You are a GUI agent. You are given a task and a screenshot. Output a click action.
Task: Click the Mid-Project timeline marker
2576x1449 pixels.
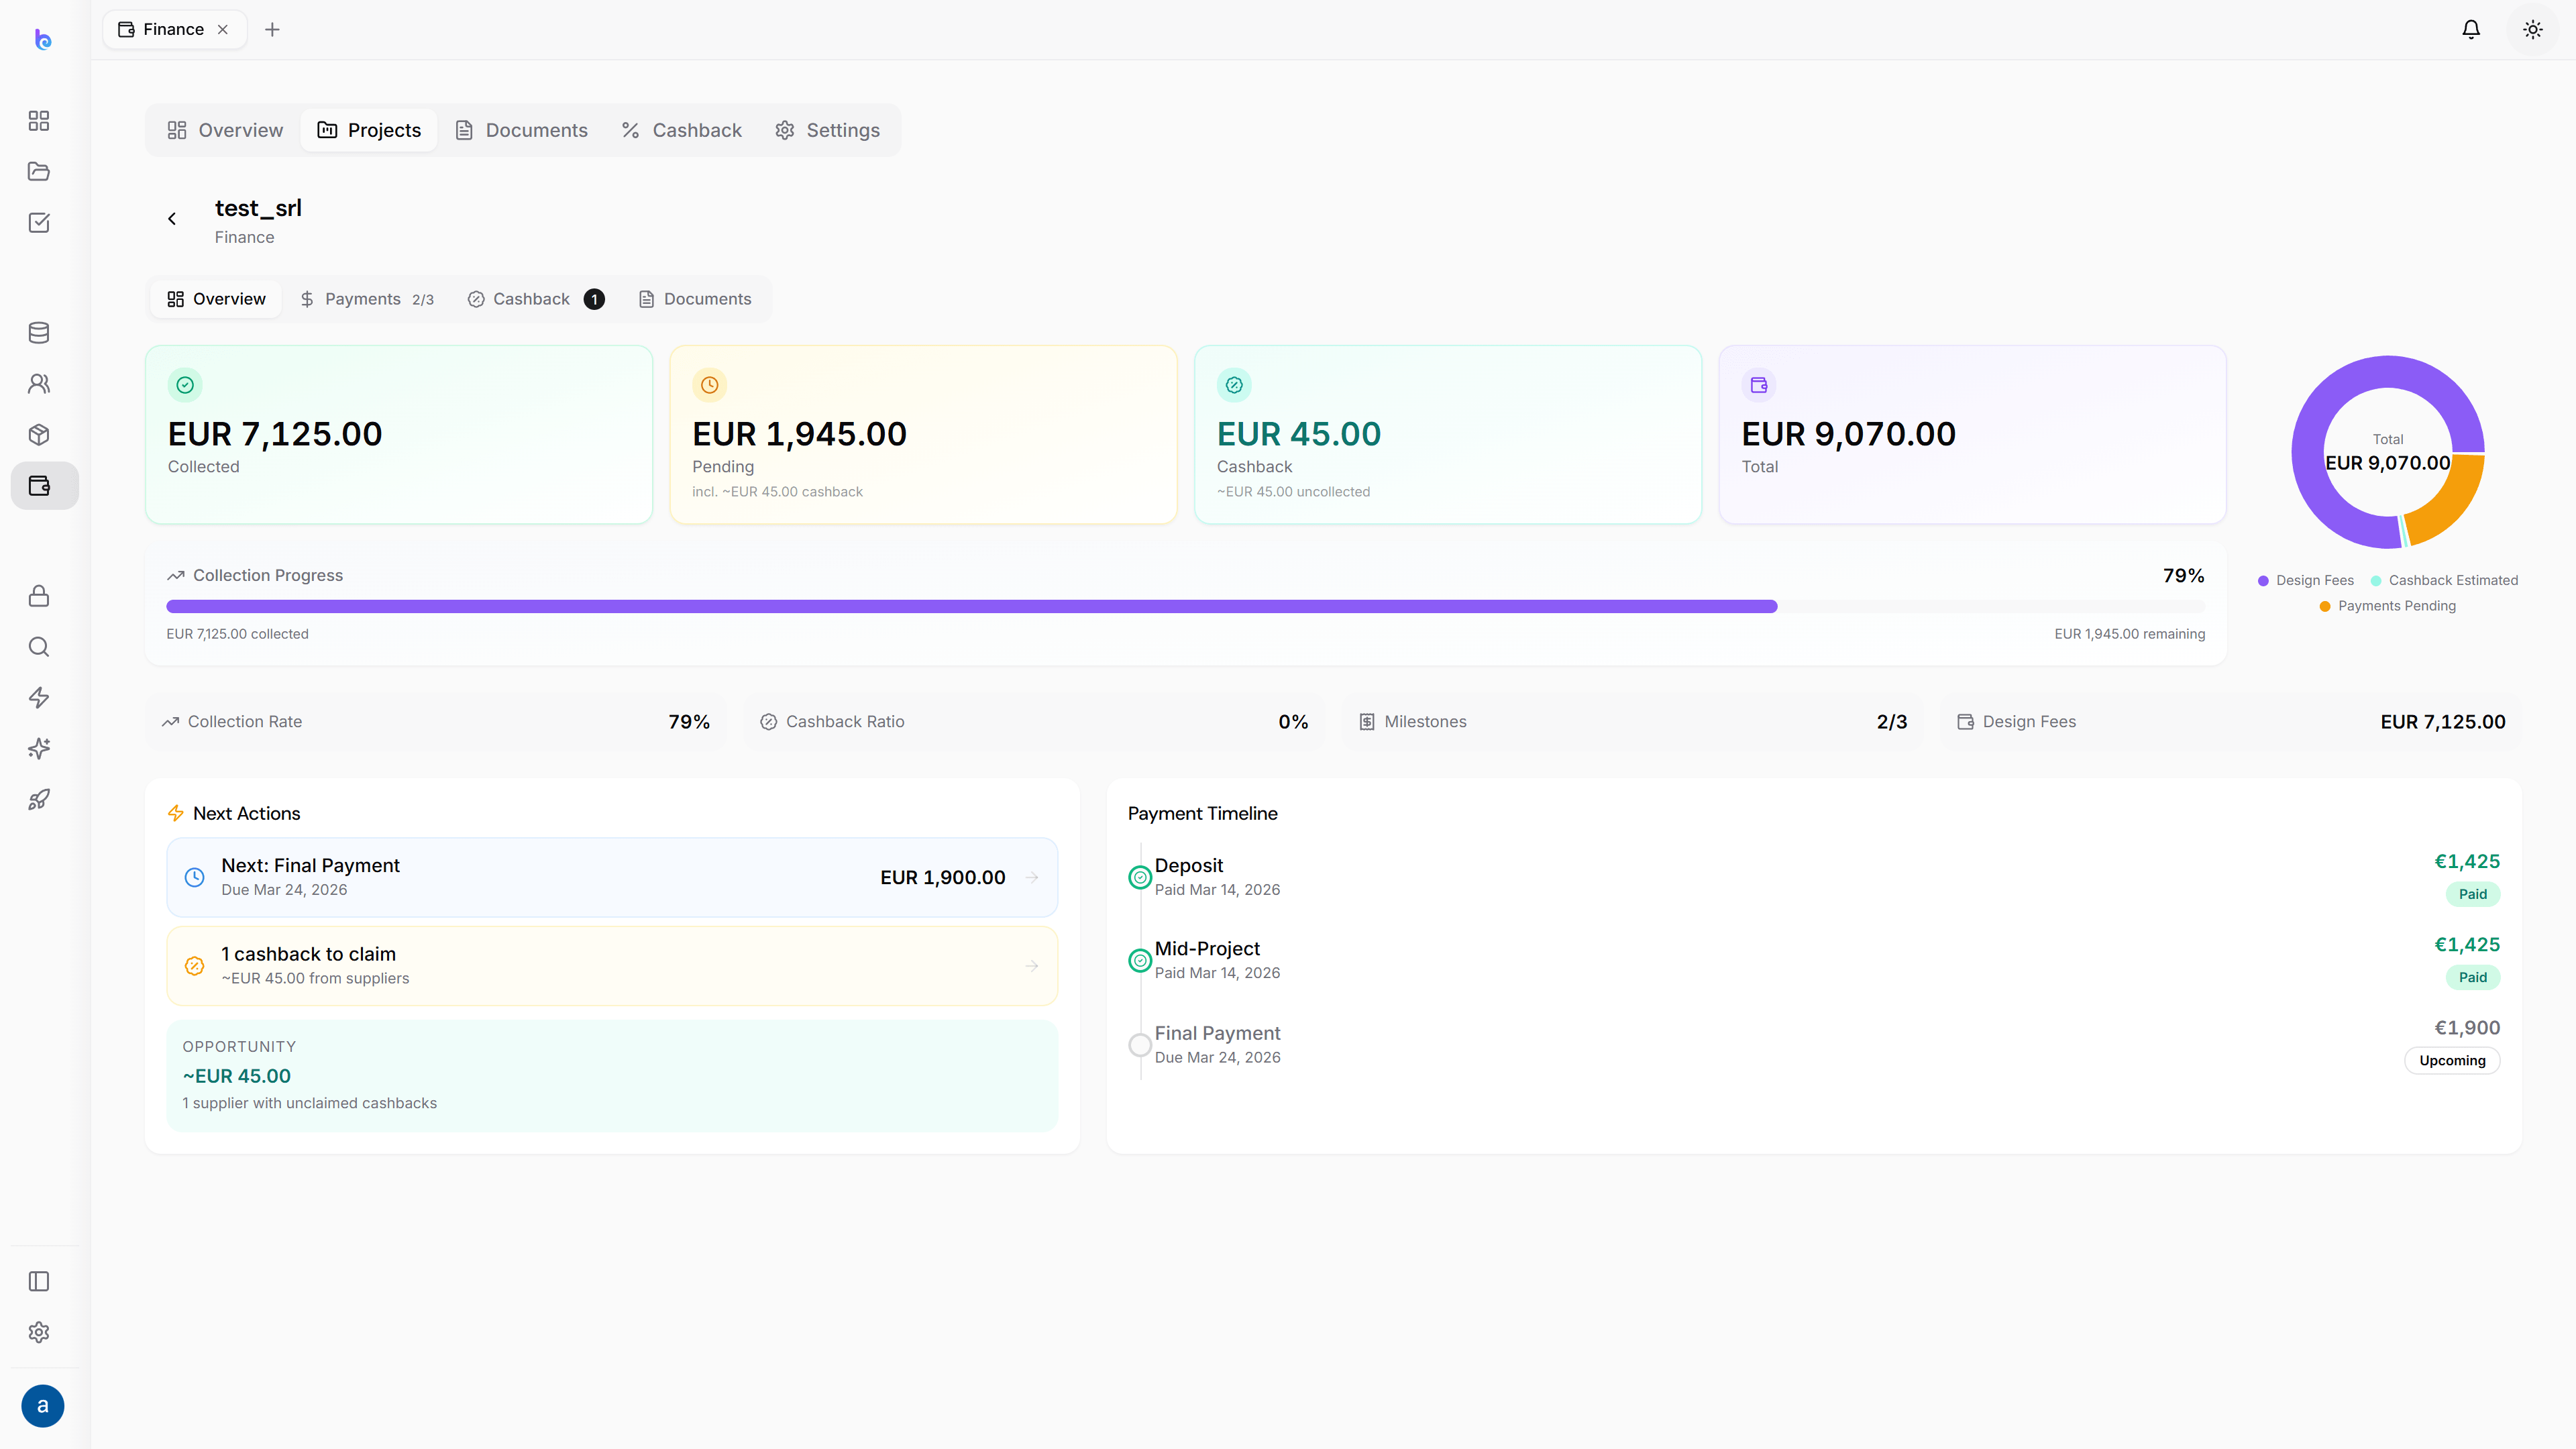[1140, 960]
